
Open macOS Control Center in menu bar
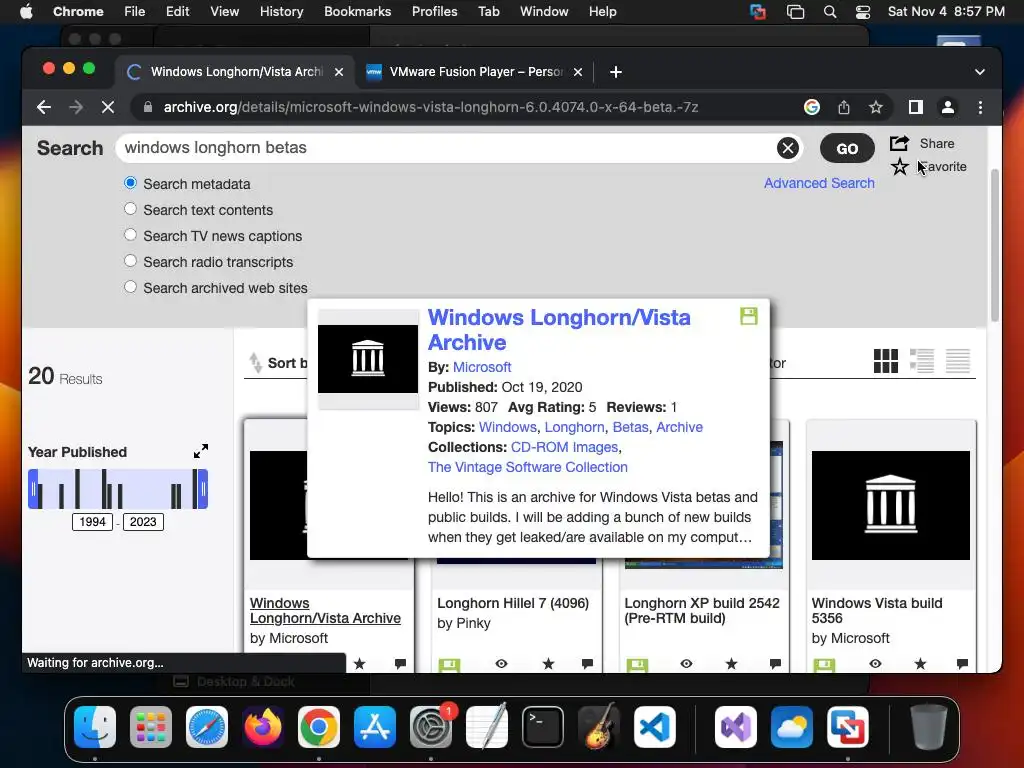click(863, 12)
